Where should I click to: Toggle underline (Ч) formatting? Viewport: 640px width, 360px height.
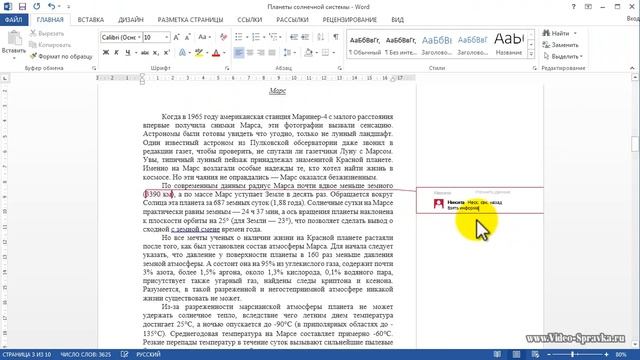[x=128, y=53]
